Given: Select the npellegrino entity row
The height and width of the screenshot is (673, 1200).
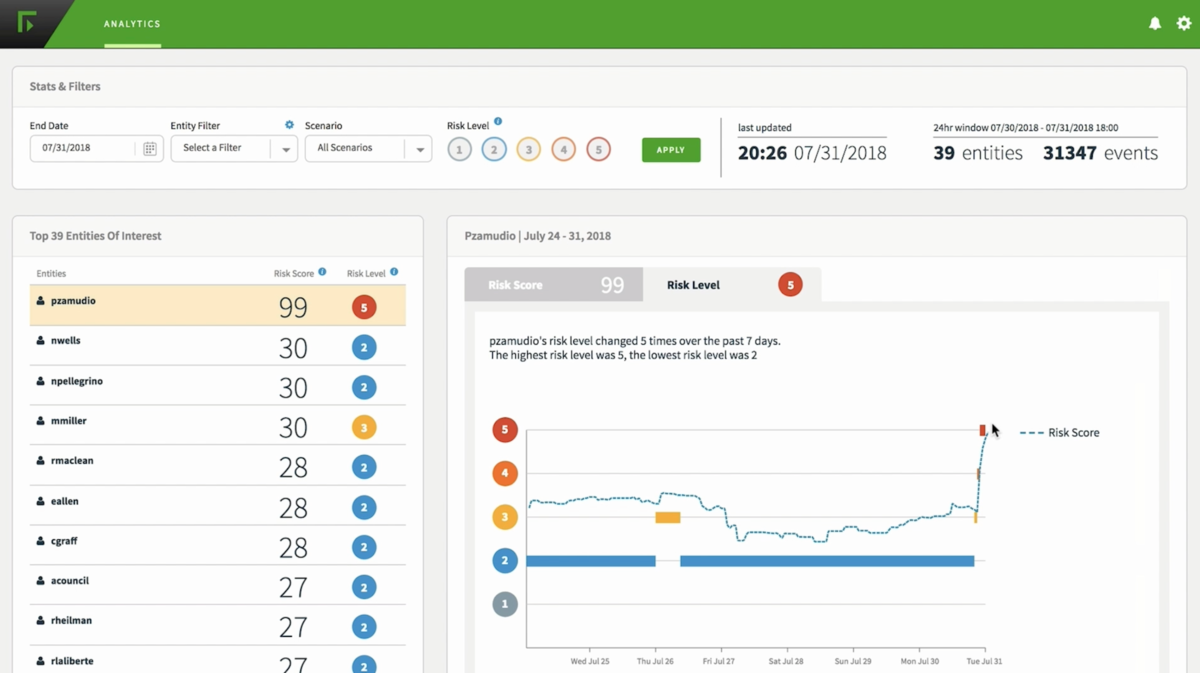Looking at the screenshot, I should (x=218, y=386).
